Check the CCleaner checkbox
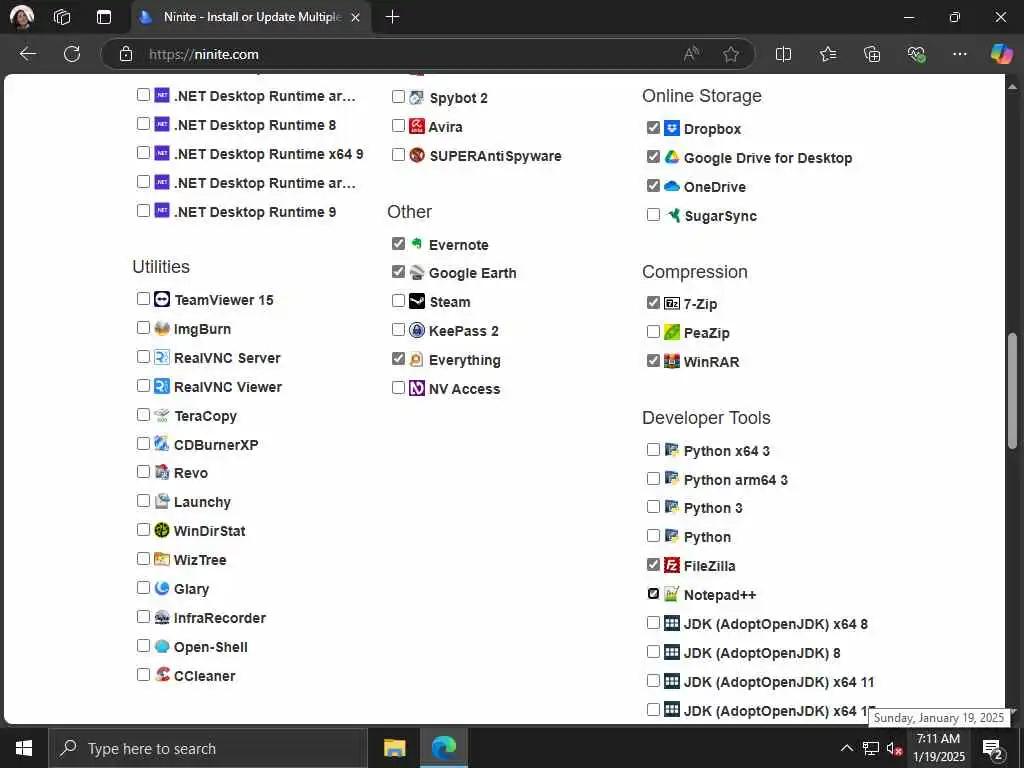 144,674
